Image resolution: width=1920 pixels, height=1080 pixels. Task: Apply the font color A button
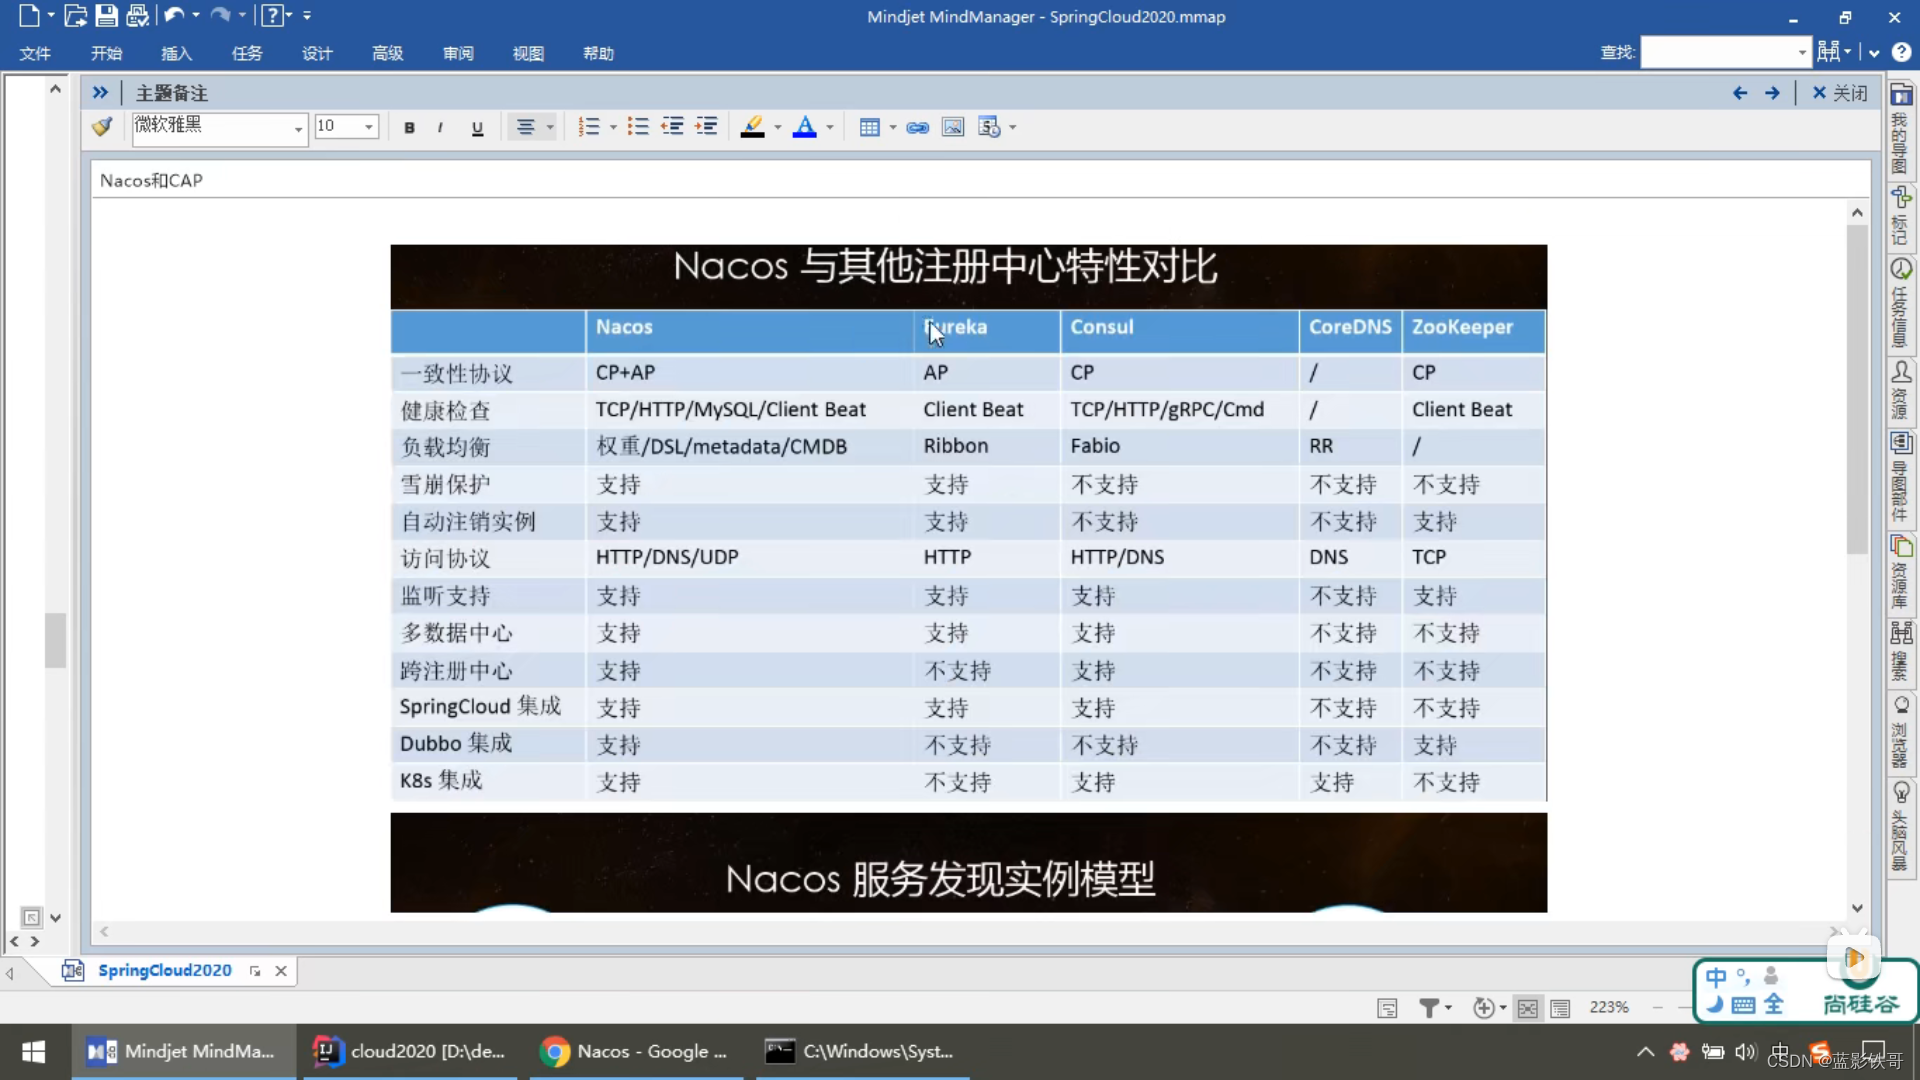805,127
